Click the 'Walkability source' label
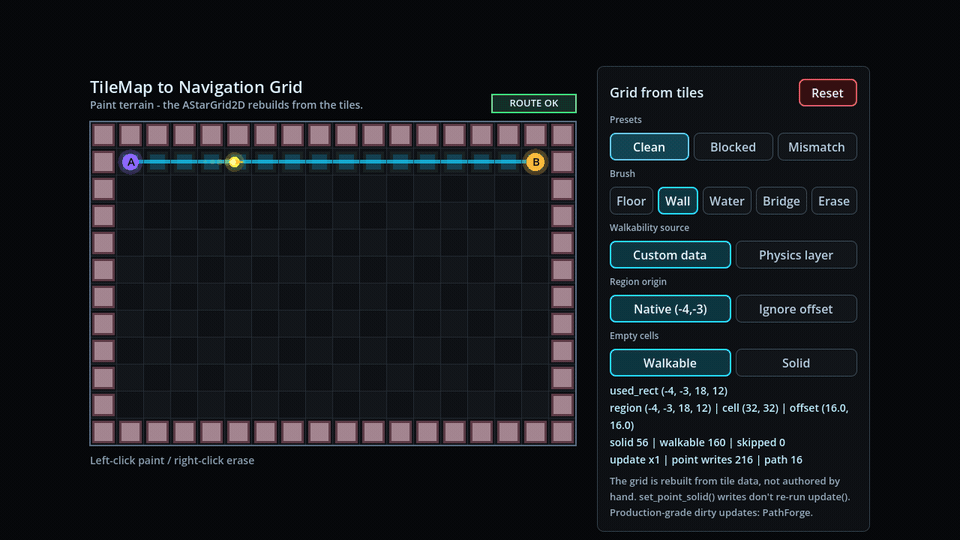 [649, 228]
